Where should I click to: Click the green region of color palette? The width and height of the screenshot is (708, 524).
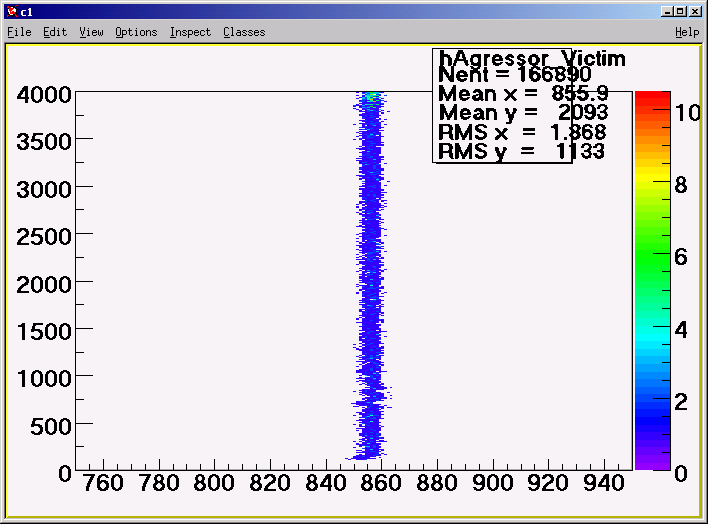click(x=652, y=253)
